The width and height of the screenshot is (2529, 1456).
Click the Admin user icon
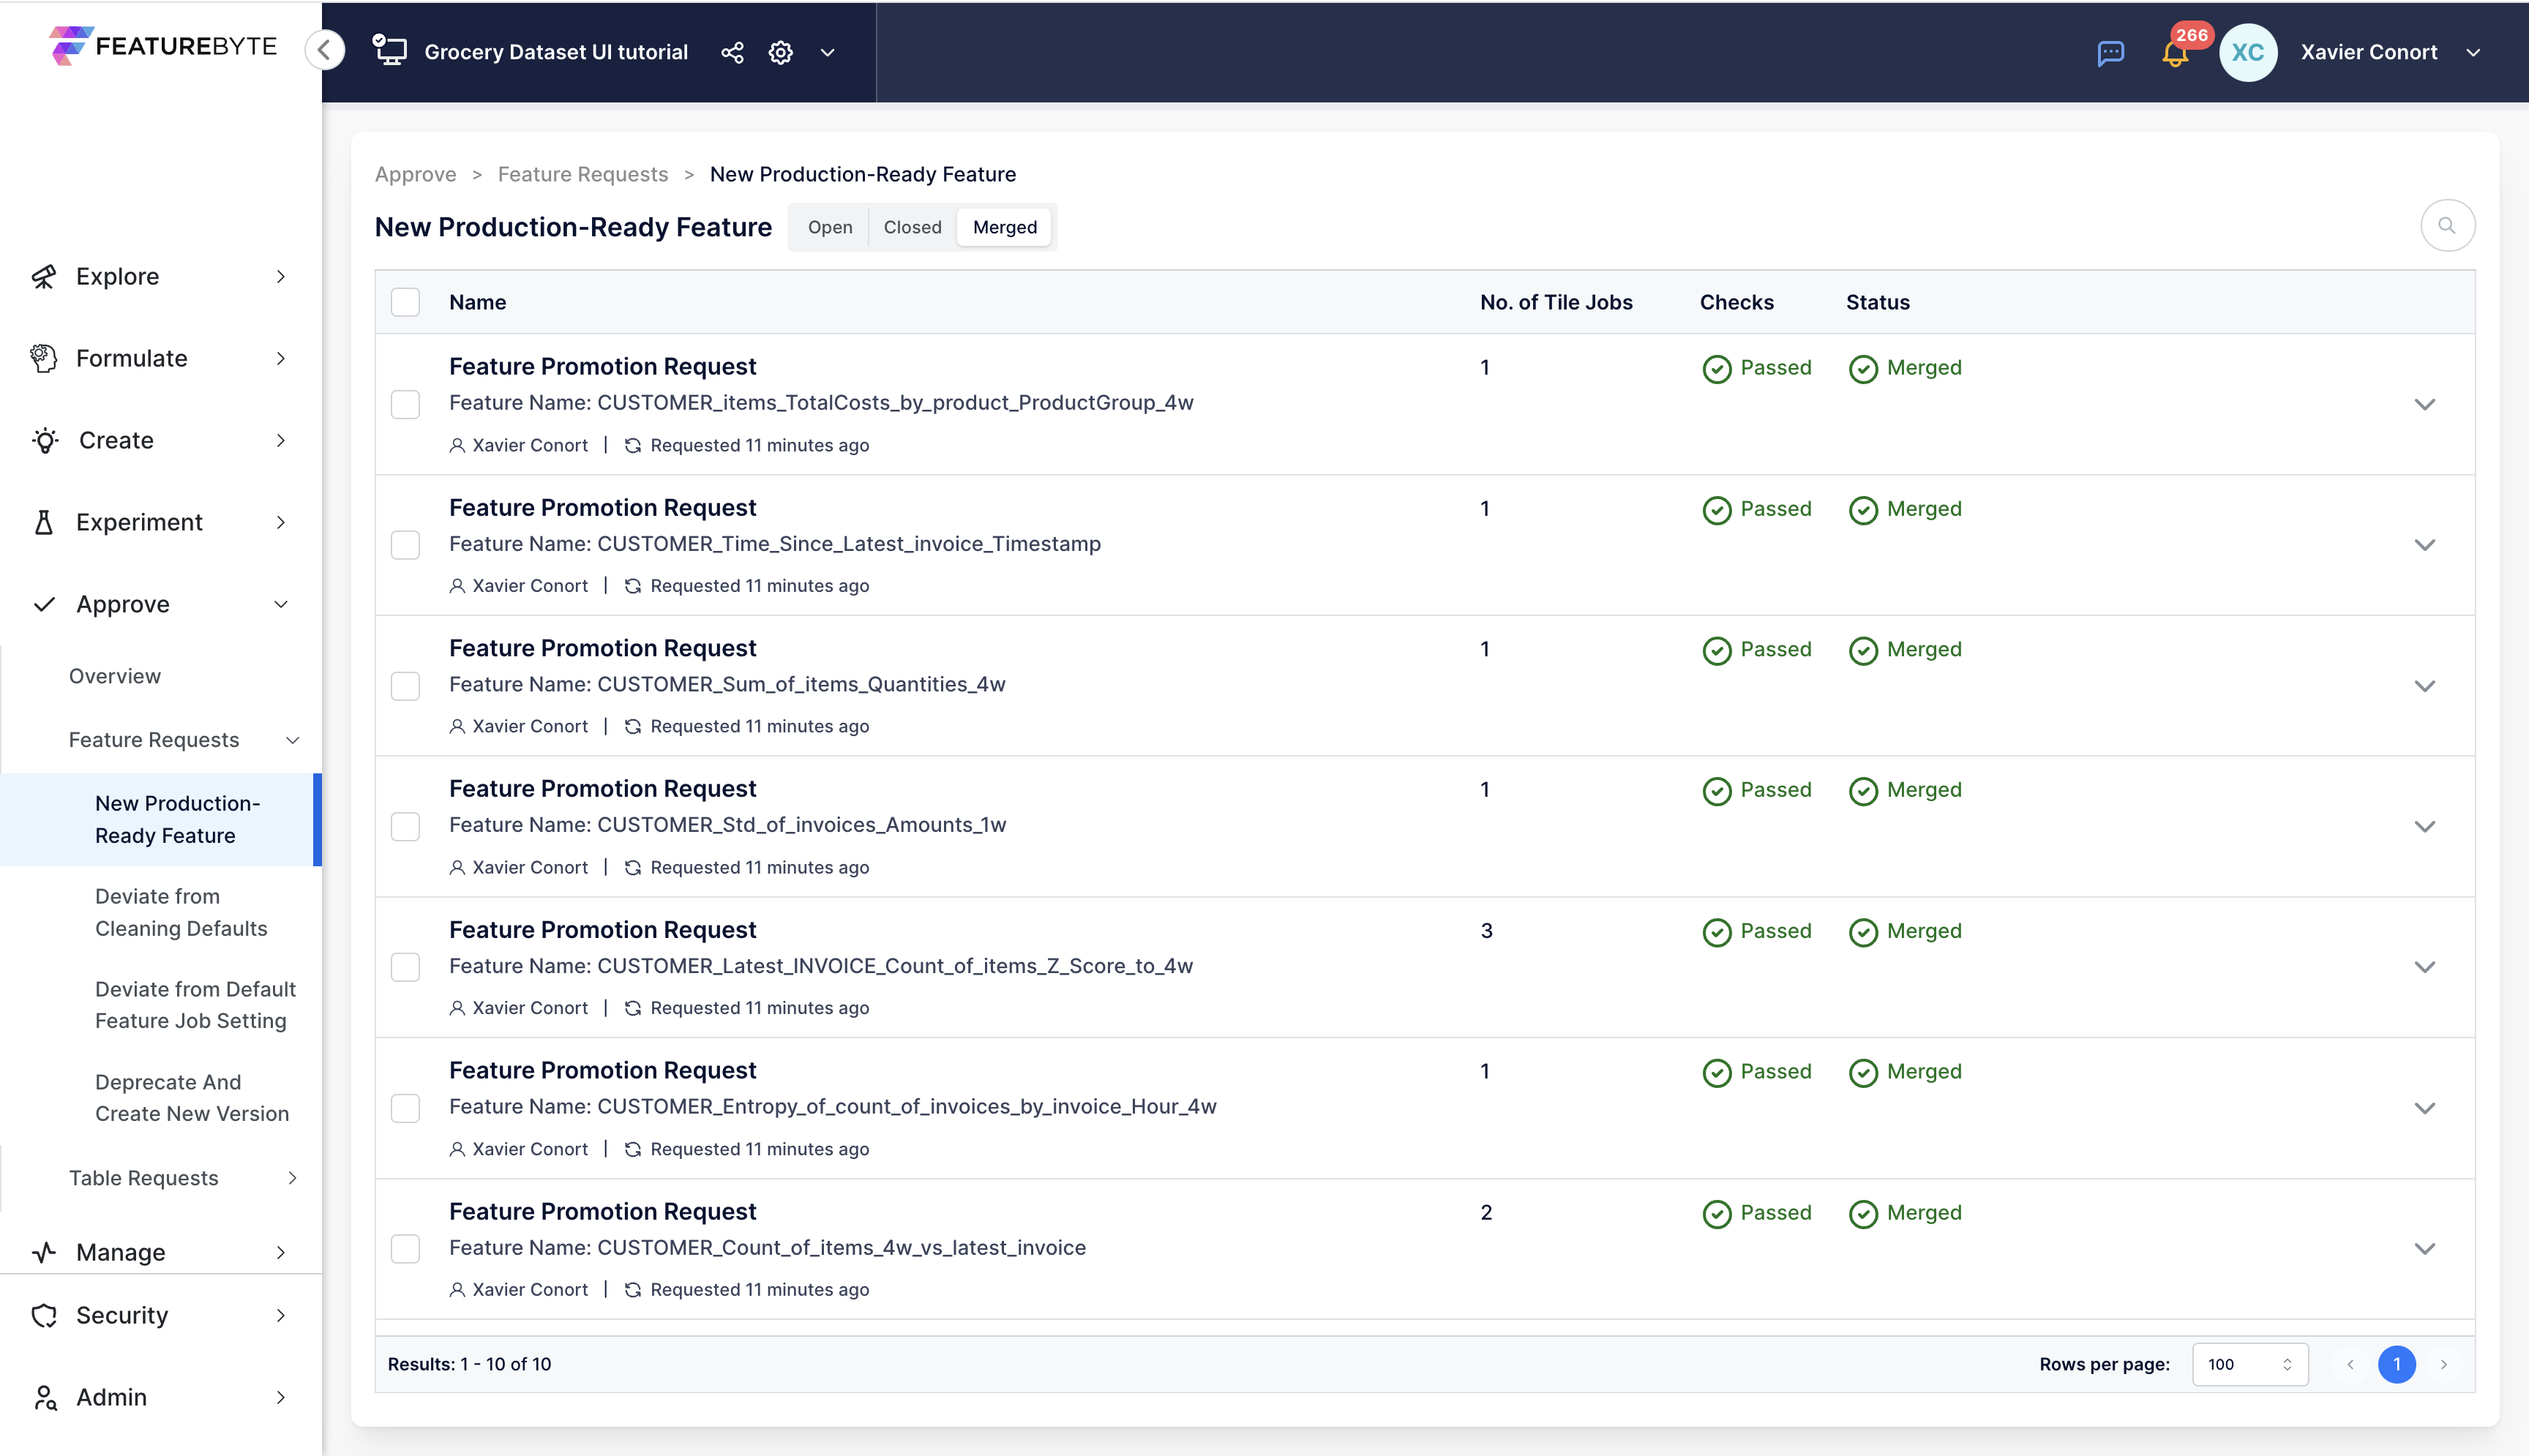45,1397
